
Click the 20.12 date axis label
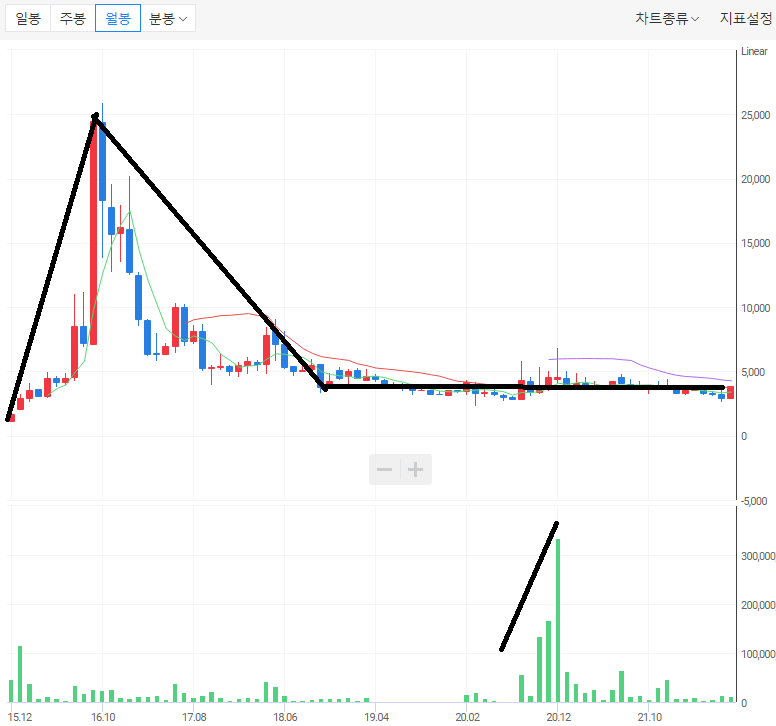click(558, 717)
